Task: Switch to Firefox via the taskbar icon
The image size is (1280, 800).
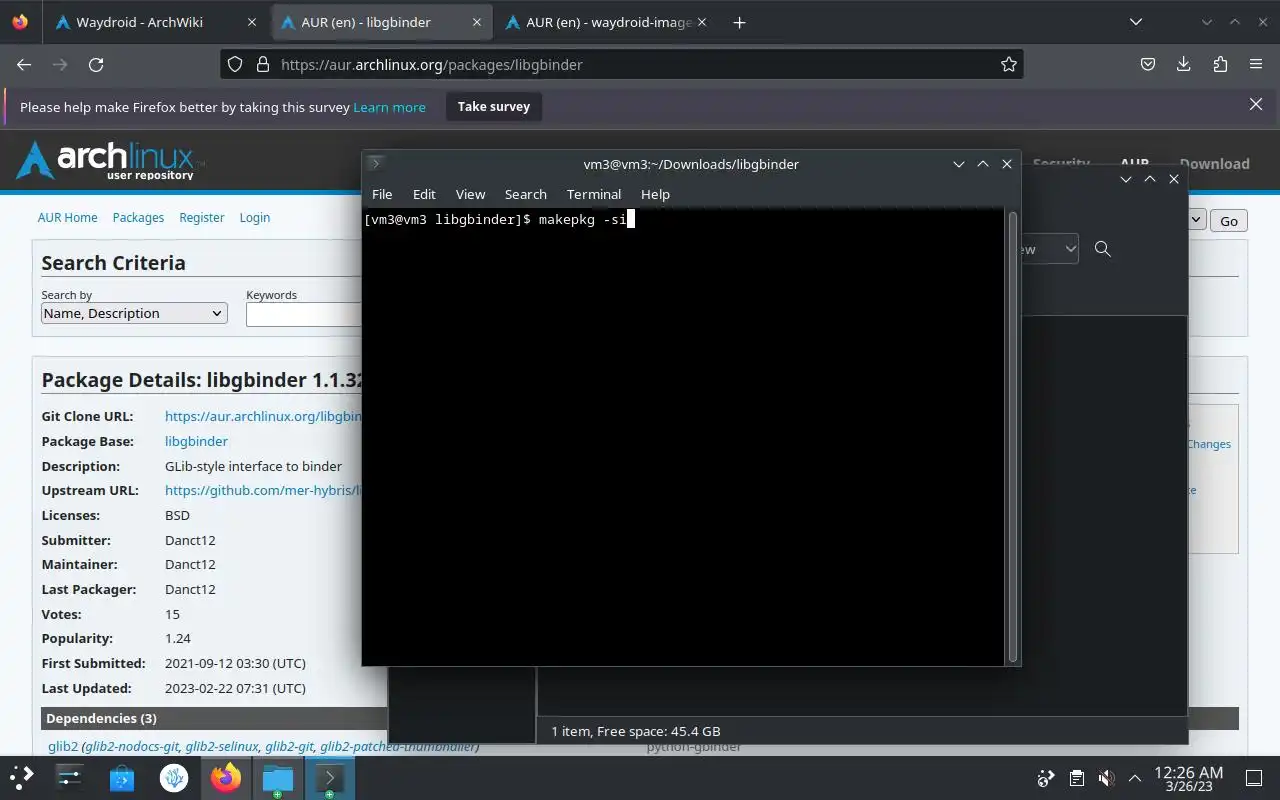Action: (x=226, y=777)
